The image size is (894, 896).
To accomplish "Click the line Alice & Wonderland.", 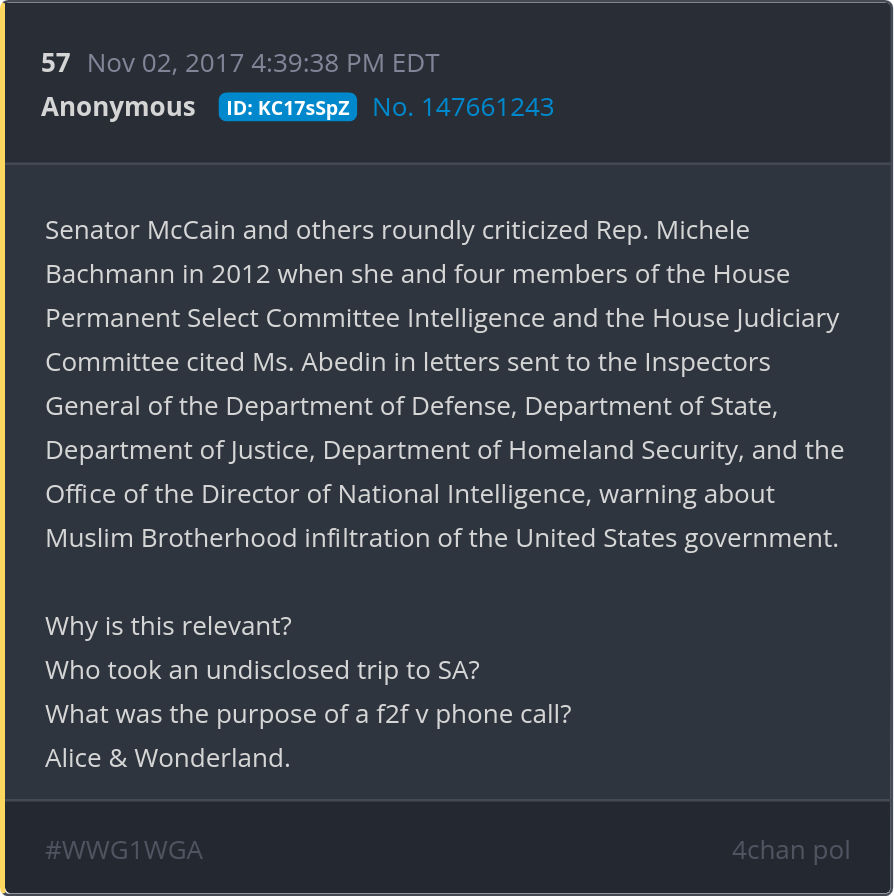I will tap(168, 758).
